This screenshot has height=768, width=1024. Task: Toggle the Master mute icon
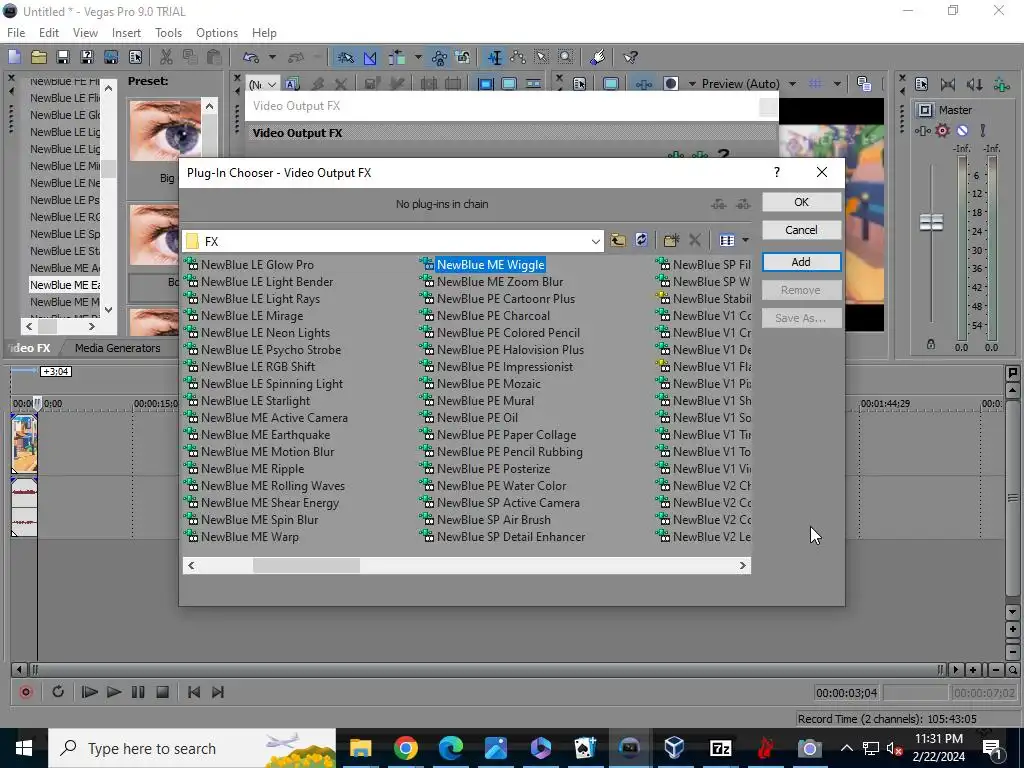963,131
